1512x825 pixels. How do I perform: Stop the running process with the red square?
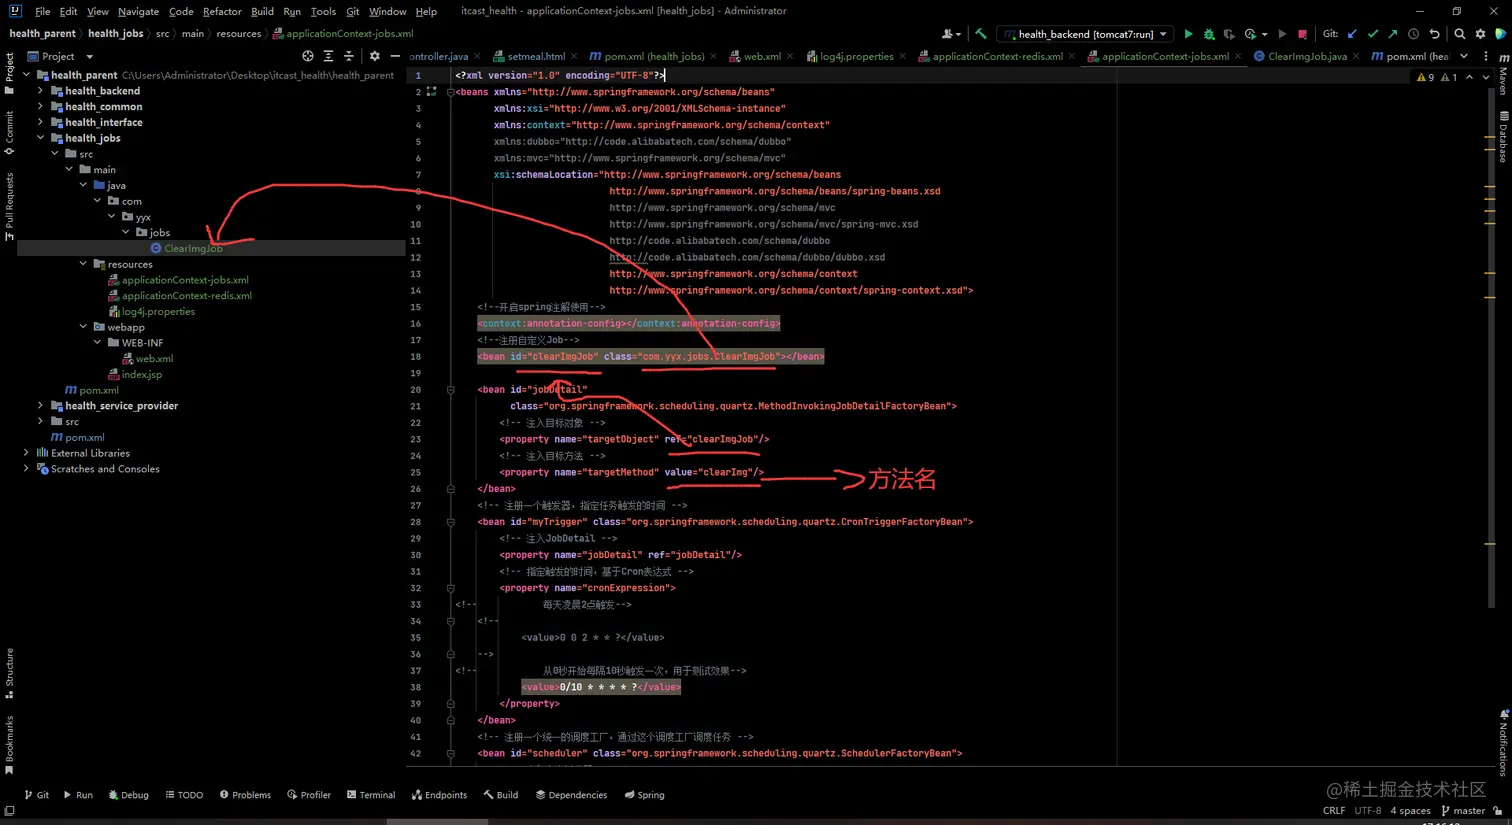coord(1302,34)
